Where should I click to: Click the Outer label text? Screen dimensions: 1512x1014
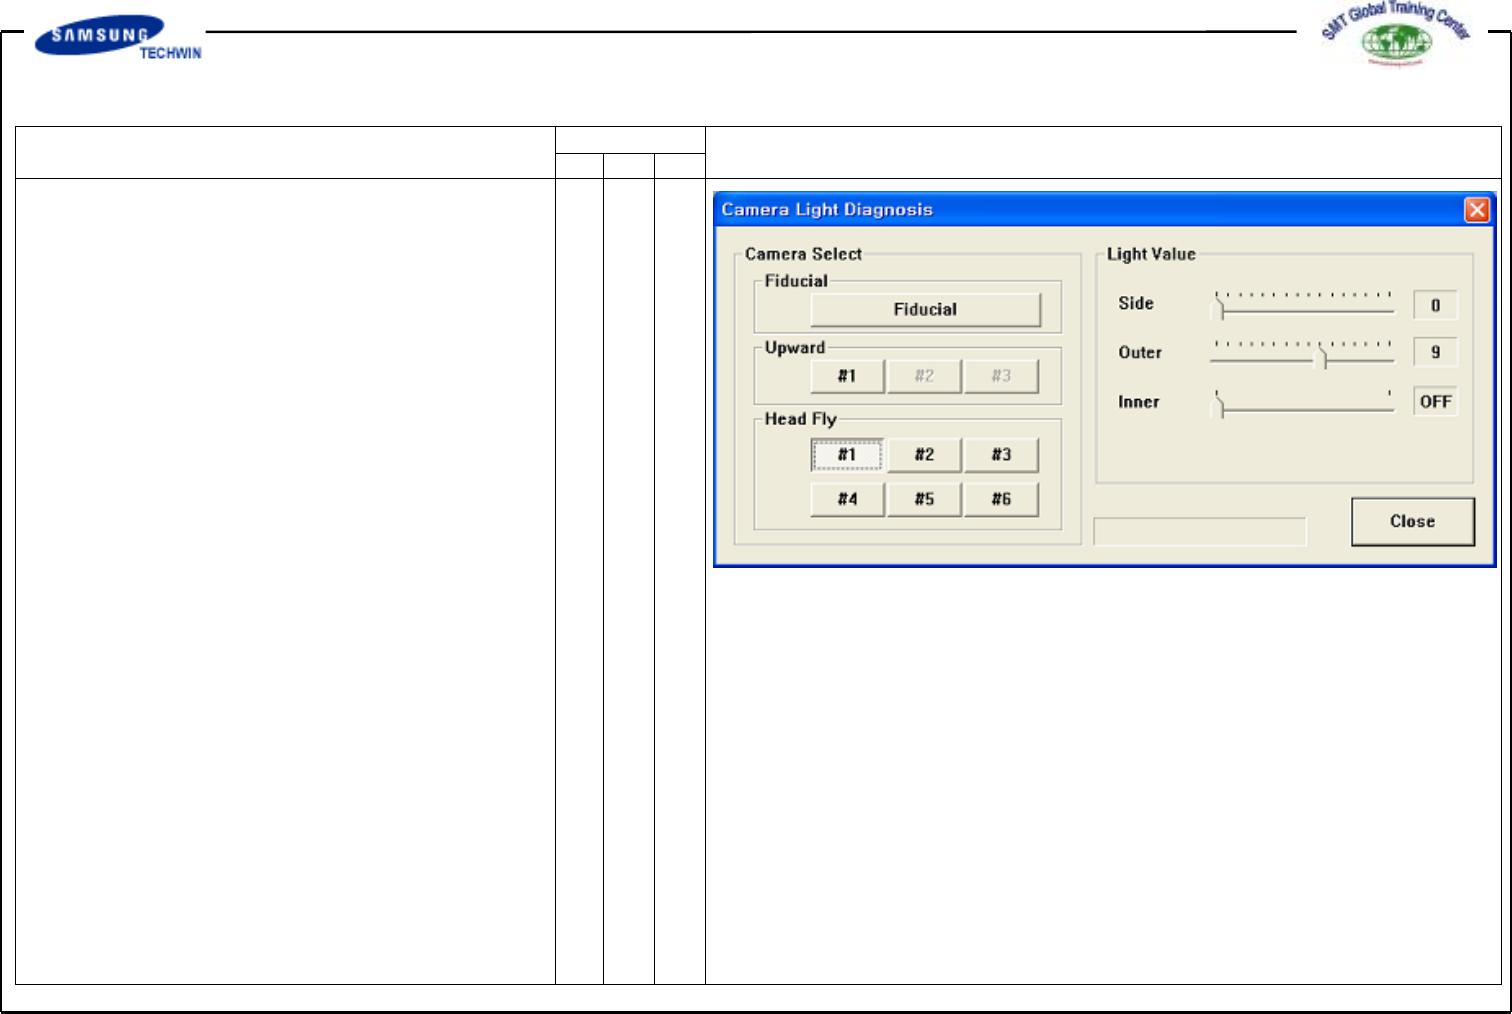1140,352
